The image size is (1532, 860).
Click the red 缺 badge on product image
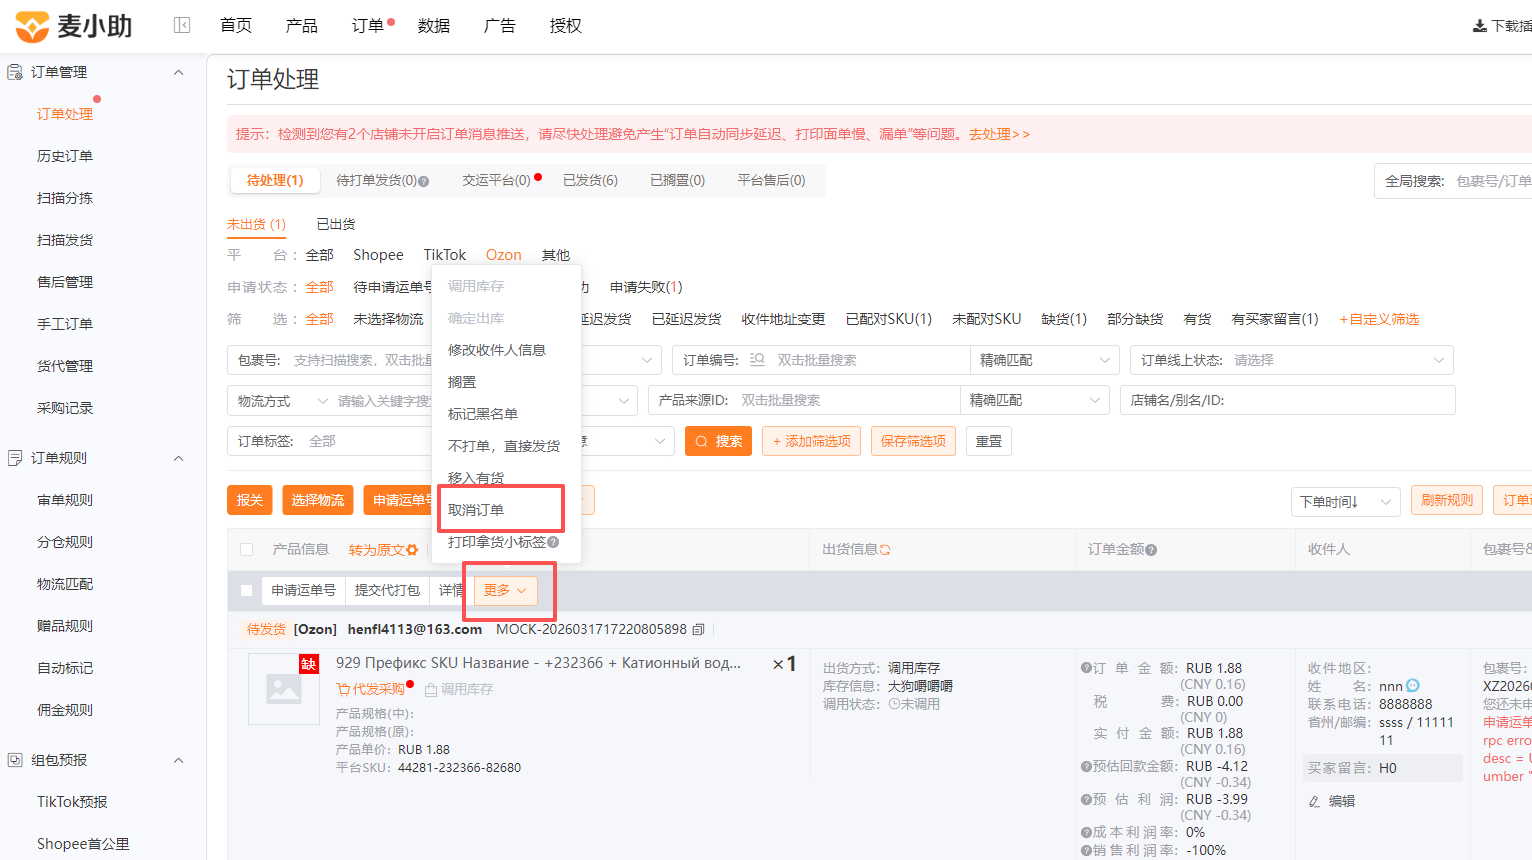(309, 664)
